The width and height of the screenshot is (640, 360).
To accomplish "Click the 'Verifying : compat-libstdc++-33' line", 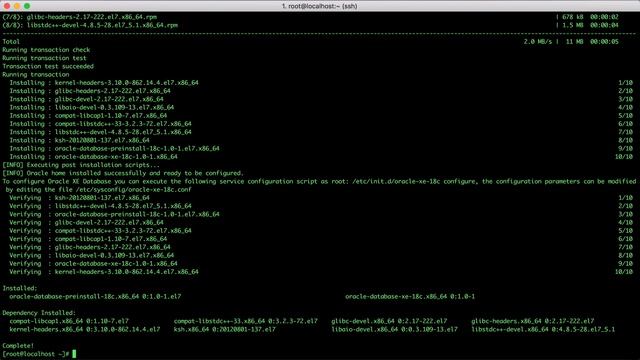I will [x=100, y=231].
